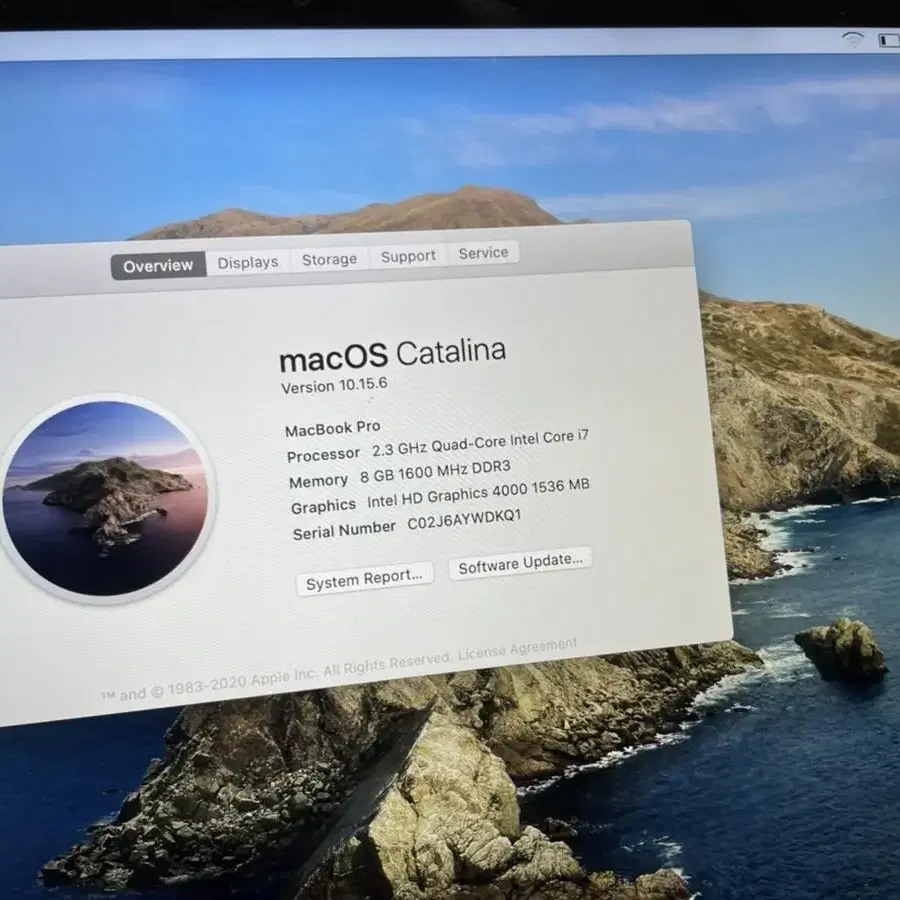Open the Service tab
Image resolution: width=900 pixels, height=900 pixels.
point(483,253)
